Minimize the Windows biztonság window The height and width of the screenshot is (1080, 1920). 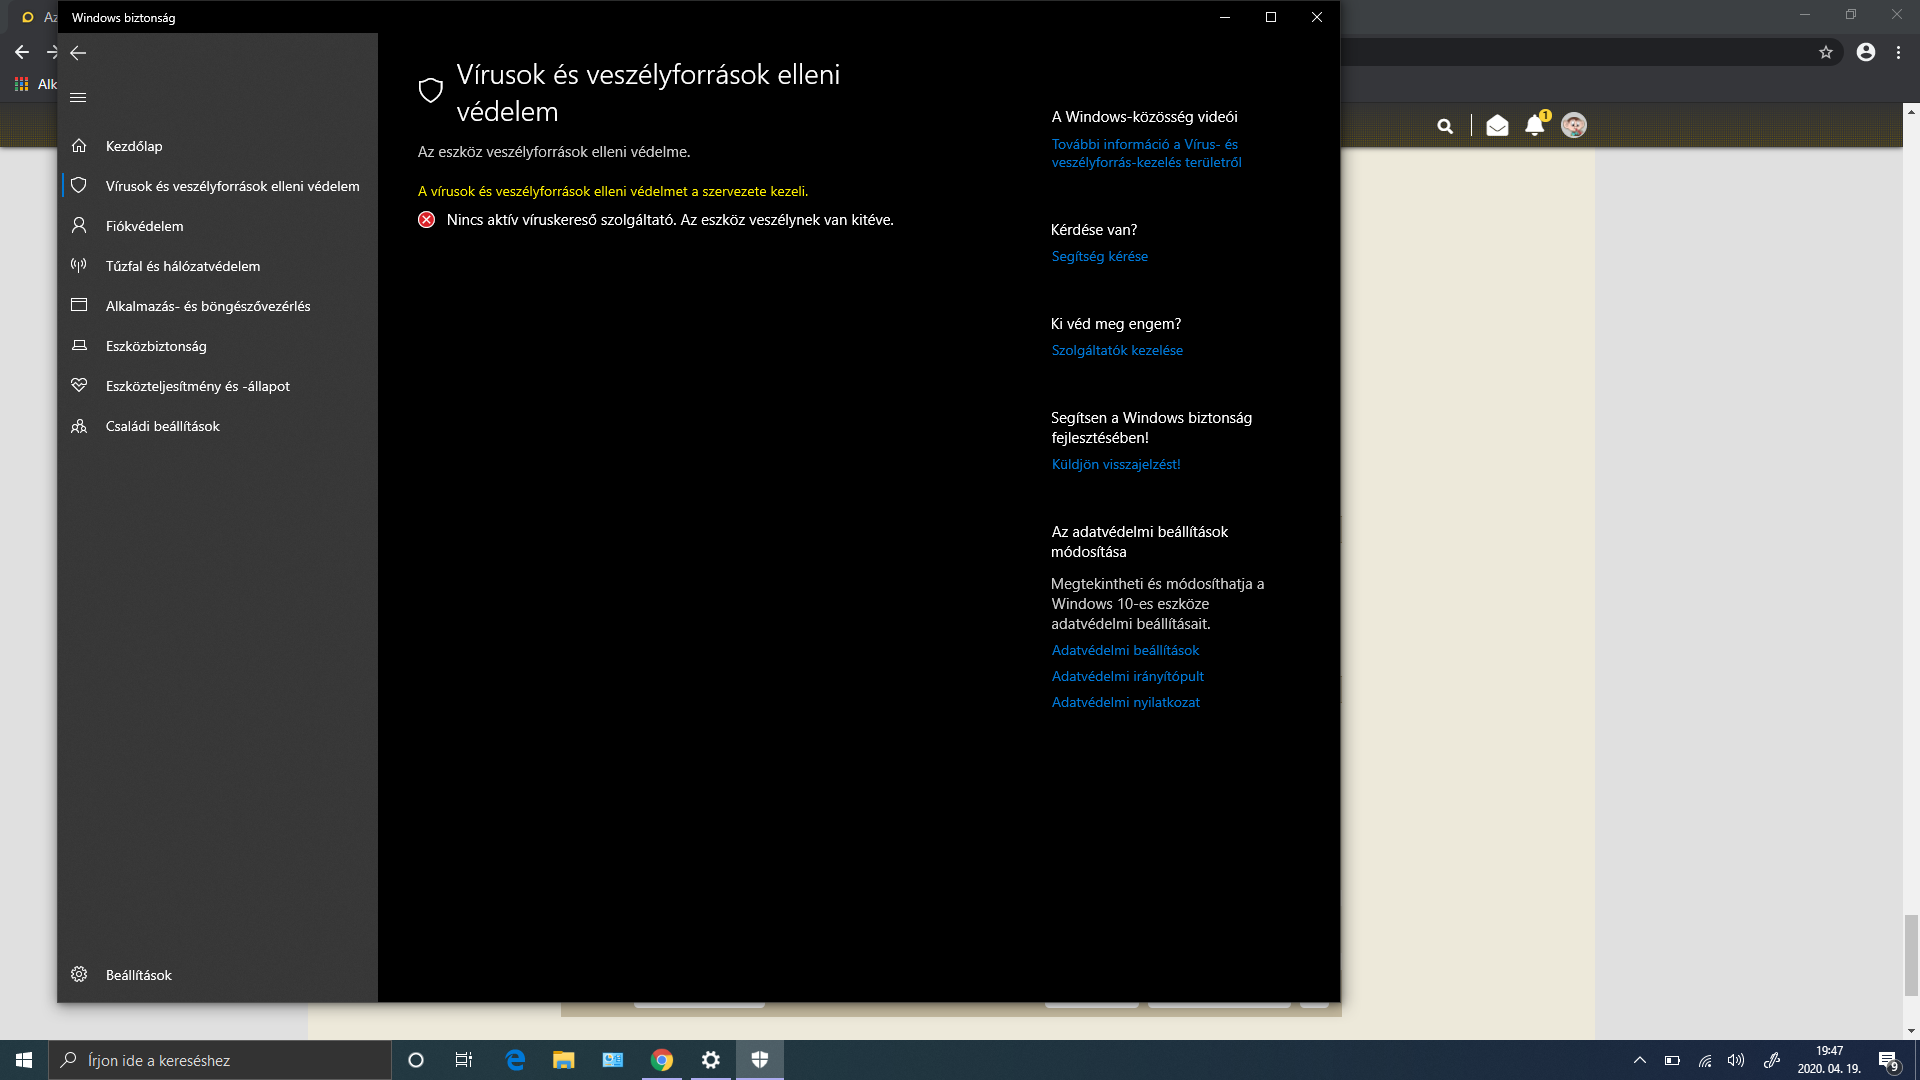[1225, 17]
